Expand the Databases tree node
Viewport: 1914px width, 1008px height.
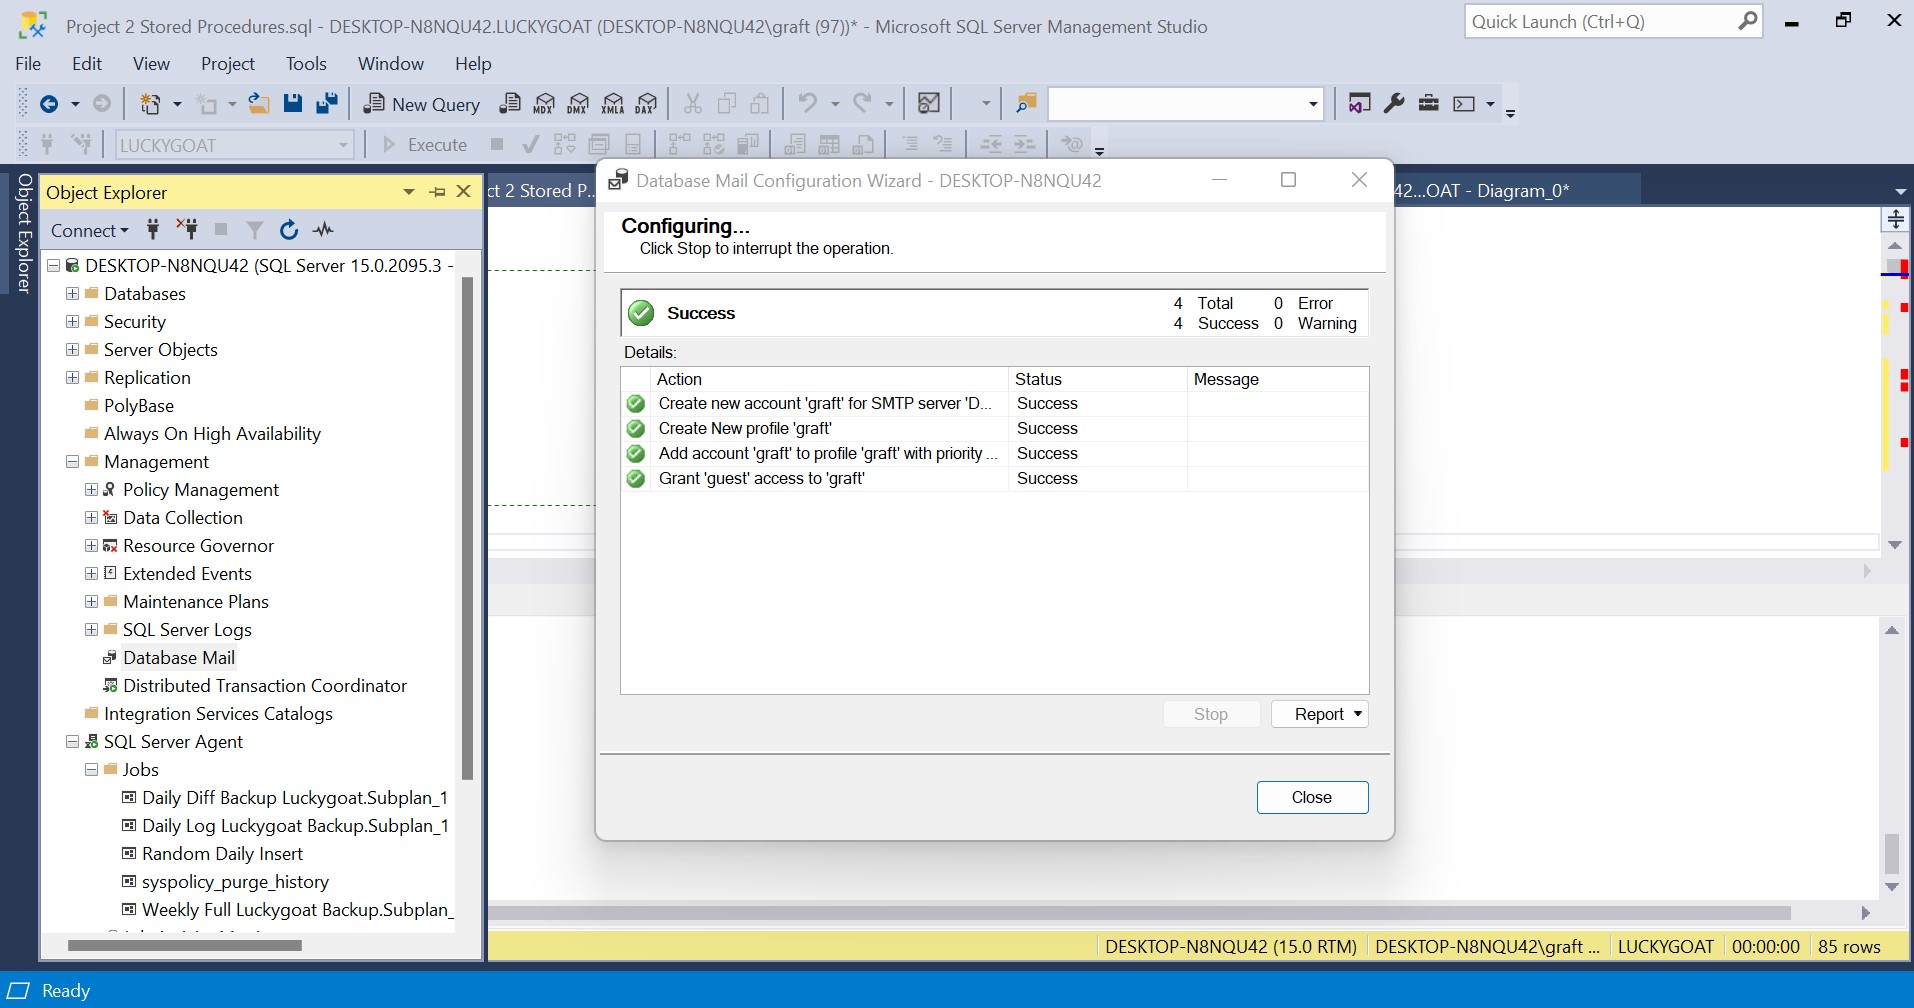coord(72,294)
